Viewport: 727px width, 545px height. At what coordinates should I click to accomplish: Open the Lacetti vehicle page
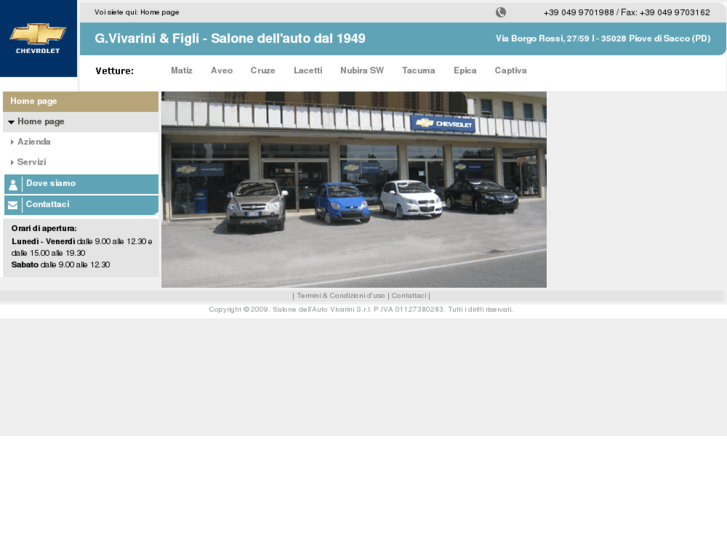[308, 71]
